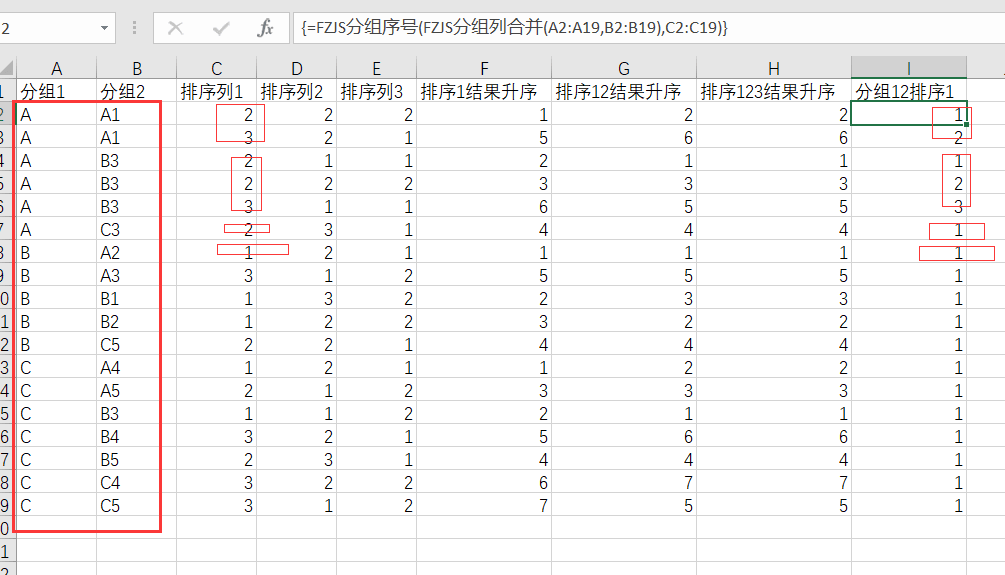Click the 排序1结果升序 header cell
This screenshot has width=1005, height=575.
(x=484, y=91)
